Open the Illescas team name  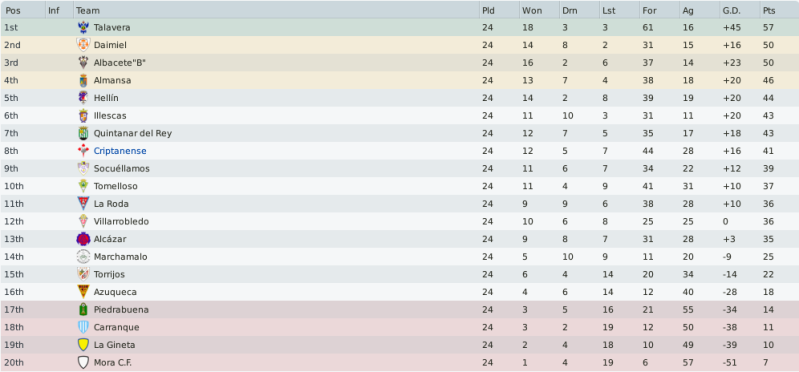tap(110, 116)
